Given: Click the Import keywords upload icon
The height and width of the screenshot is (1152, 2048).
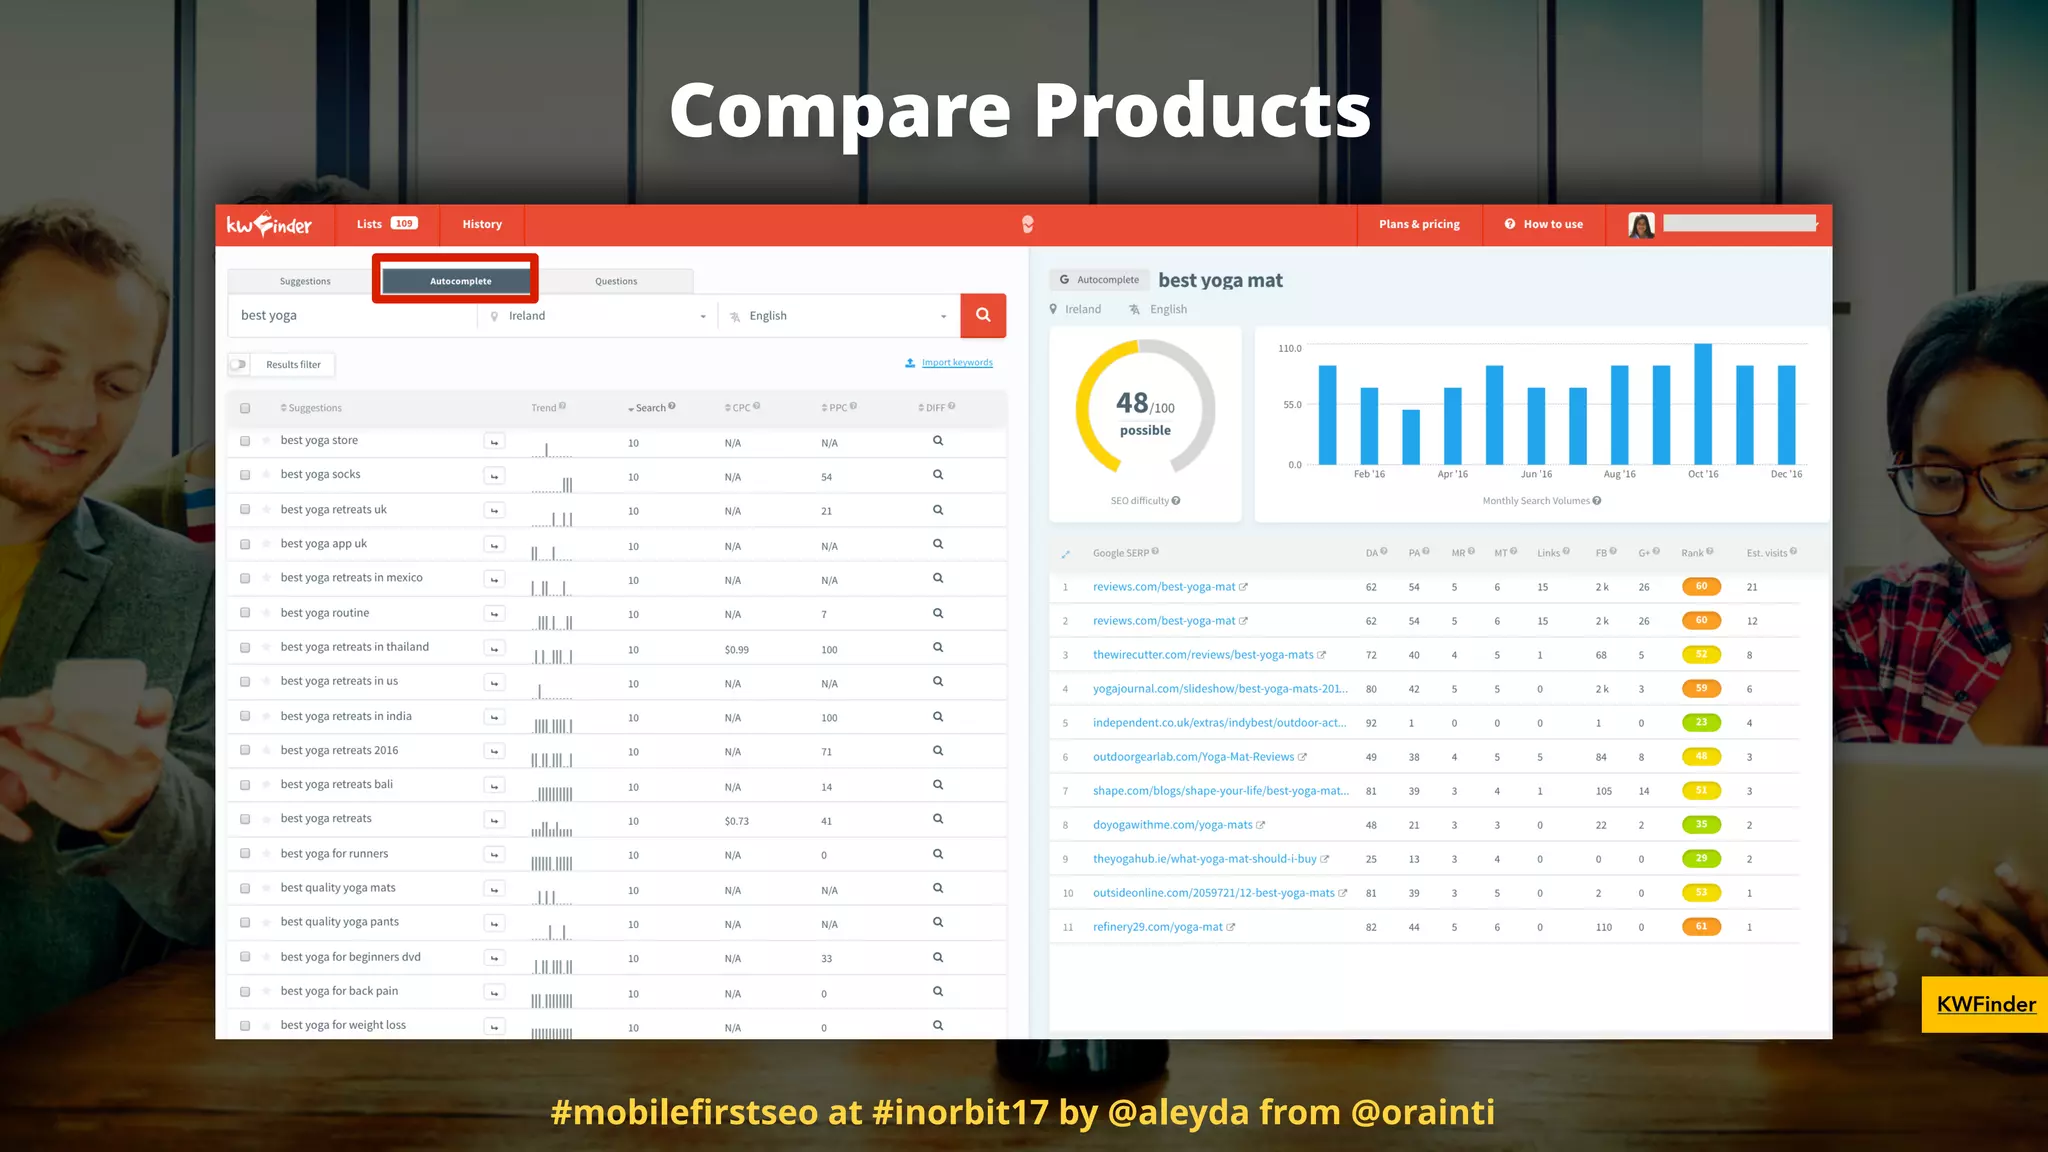Looking at the screenshot, I should 910,363.
